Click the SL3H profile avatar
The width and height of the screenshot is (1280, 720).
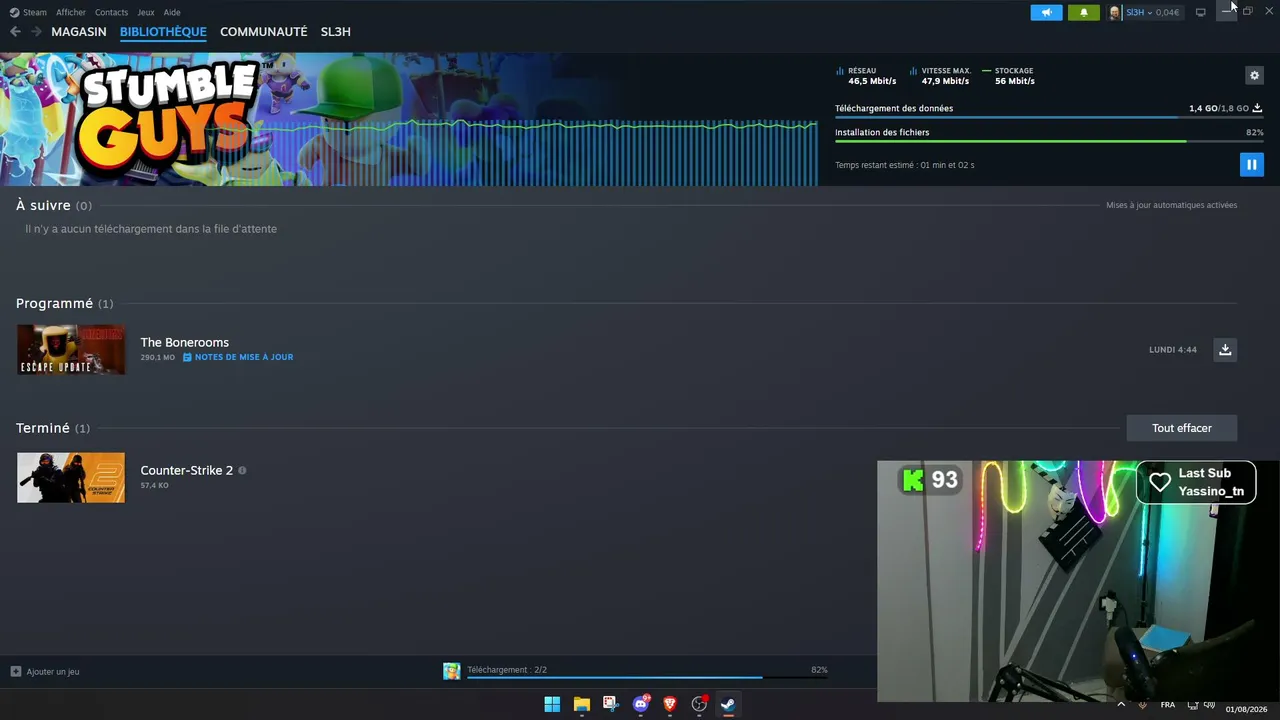[1115, 12]
